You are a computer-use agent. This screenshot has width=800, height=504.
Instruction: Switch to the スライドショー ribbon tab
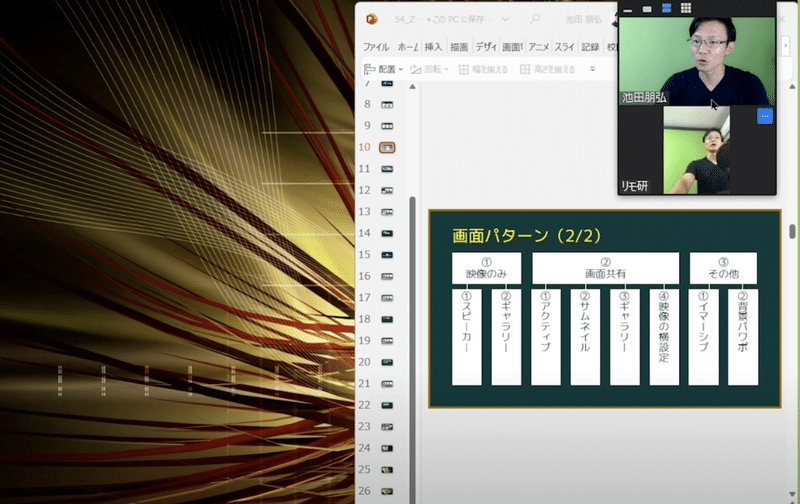(x=564, y=47)
